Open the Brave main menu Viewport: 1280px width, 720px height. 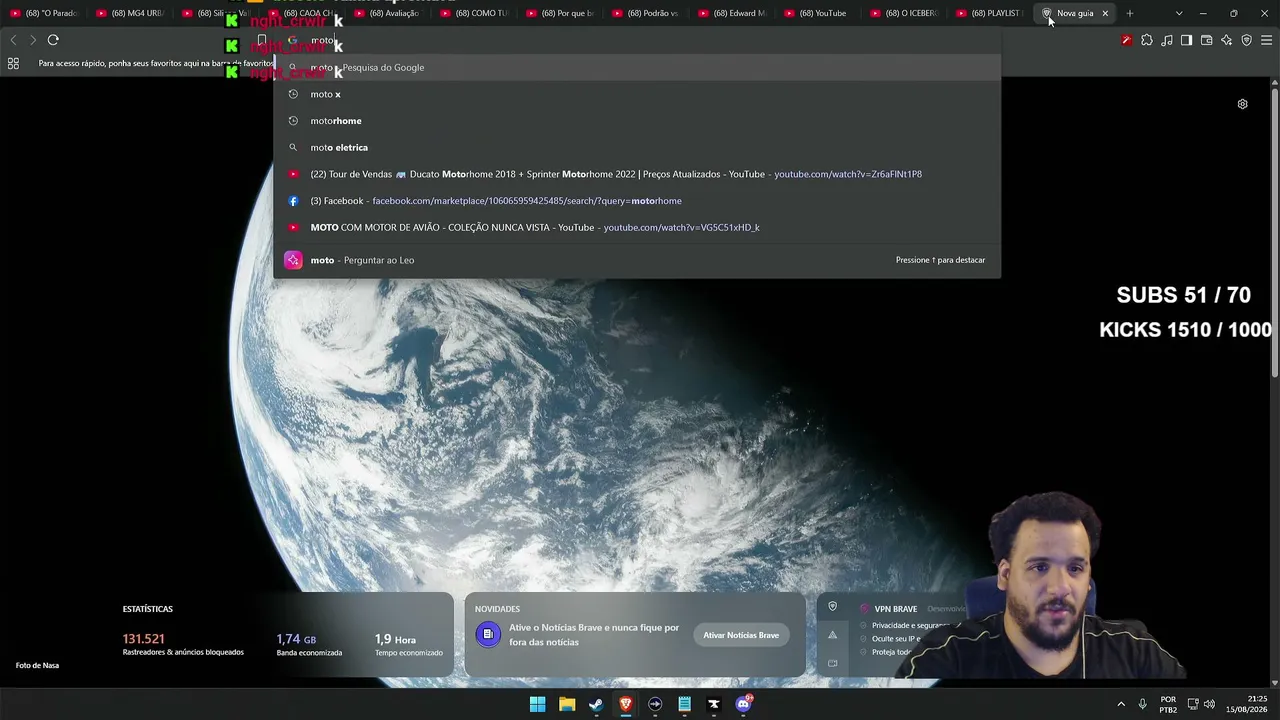(1266, 40)
